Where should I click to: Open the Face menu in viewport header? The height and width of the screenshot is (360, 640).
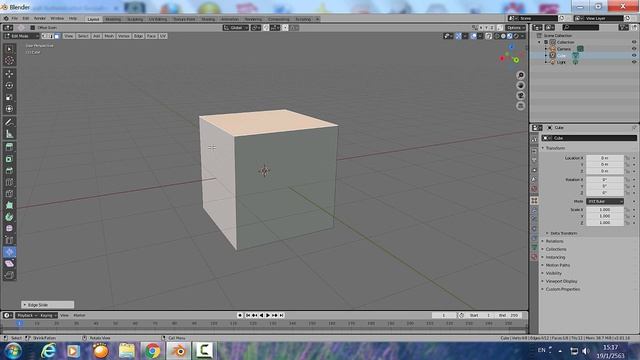151,36
